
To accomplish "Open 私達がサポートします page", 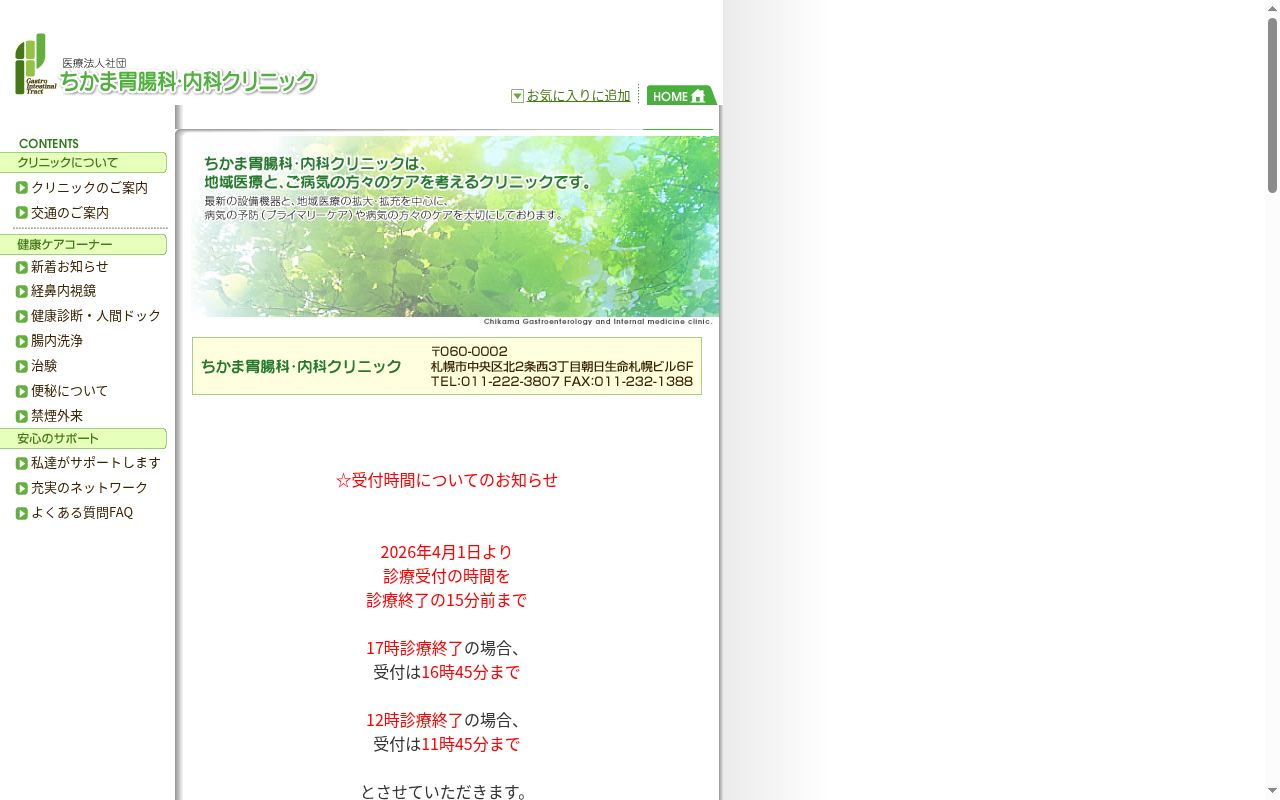I will (96, 462).
